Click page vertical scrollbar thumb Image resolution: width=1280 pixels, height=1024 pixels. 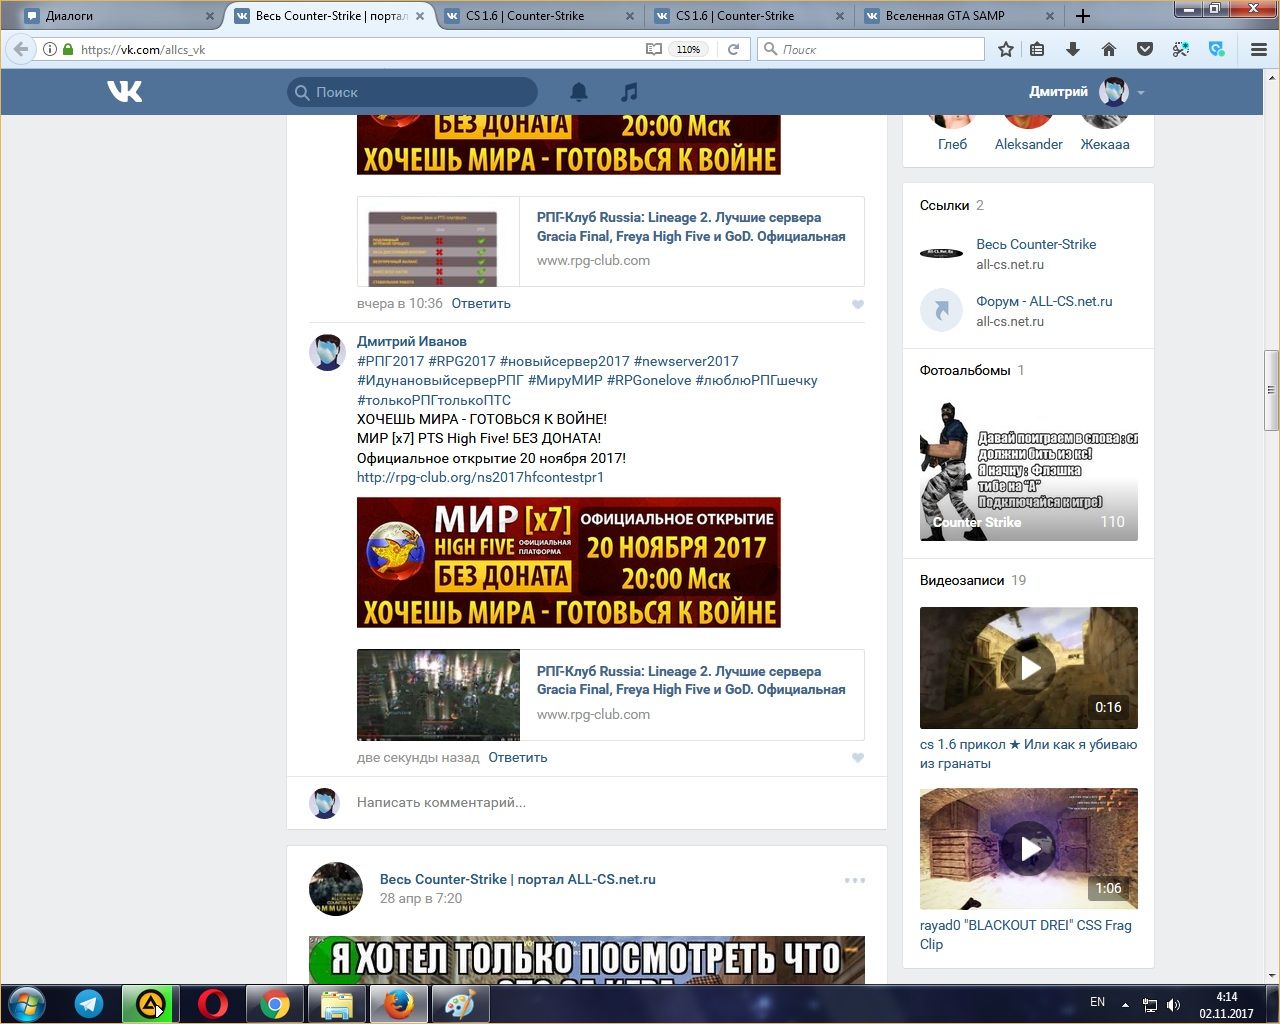pos(1271,390)
